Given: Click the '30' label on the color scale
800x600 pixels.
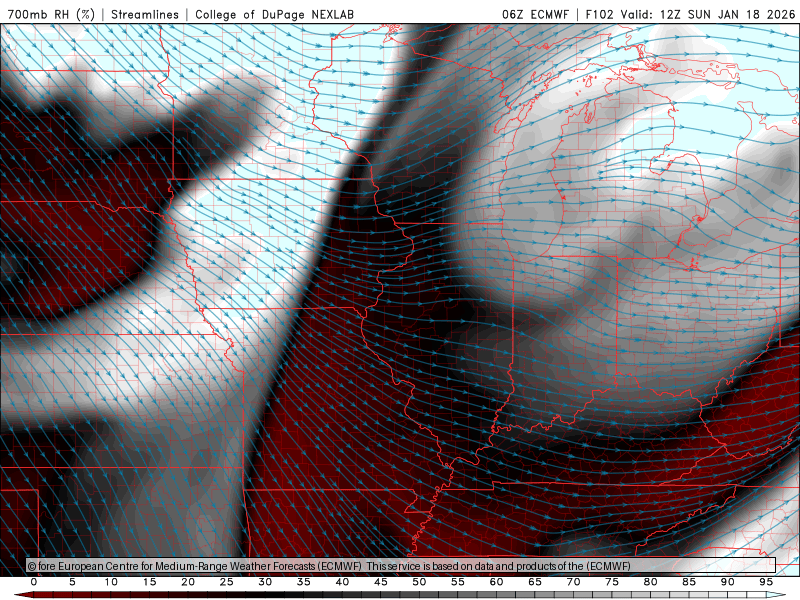Looking at the screenshot, I should click(265, 582).
